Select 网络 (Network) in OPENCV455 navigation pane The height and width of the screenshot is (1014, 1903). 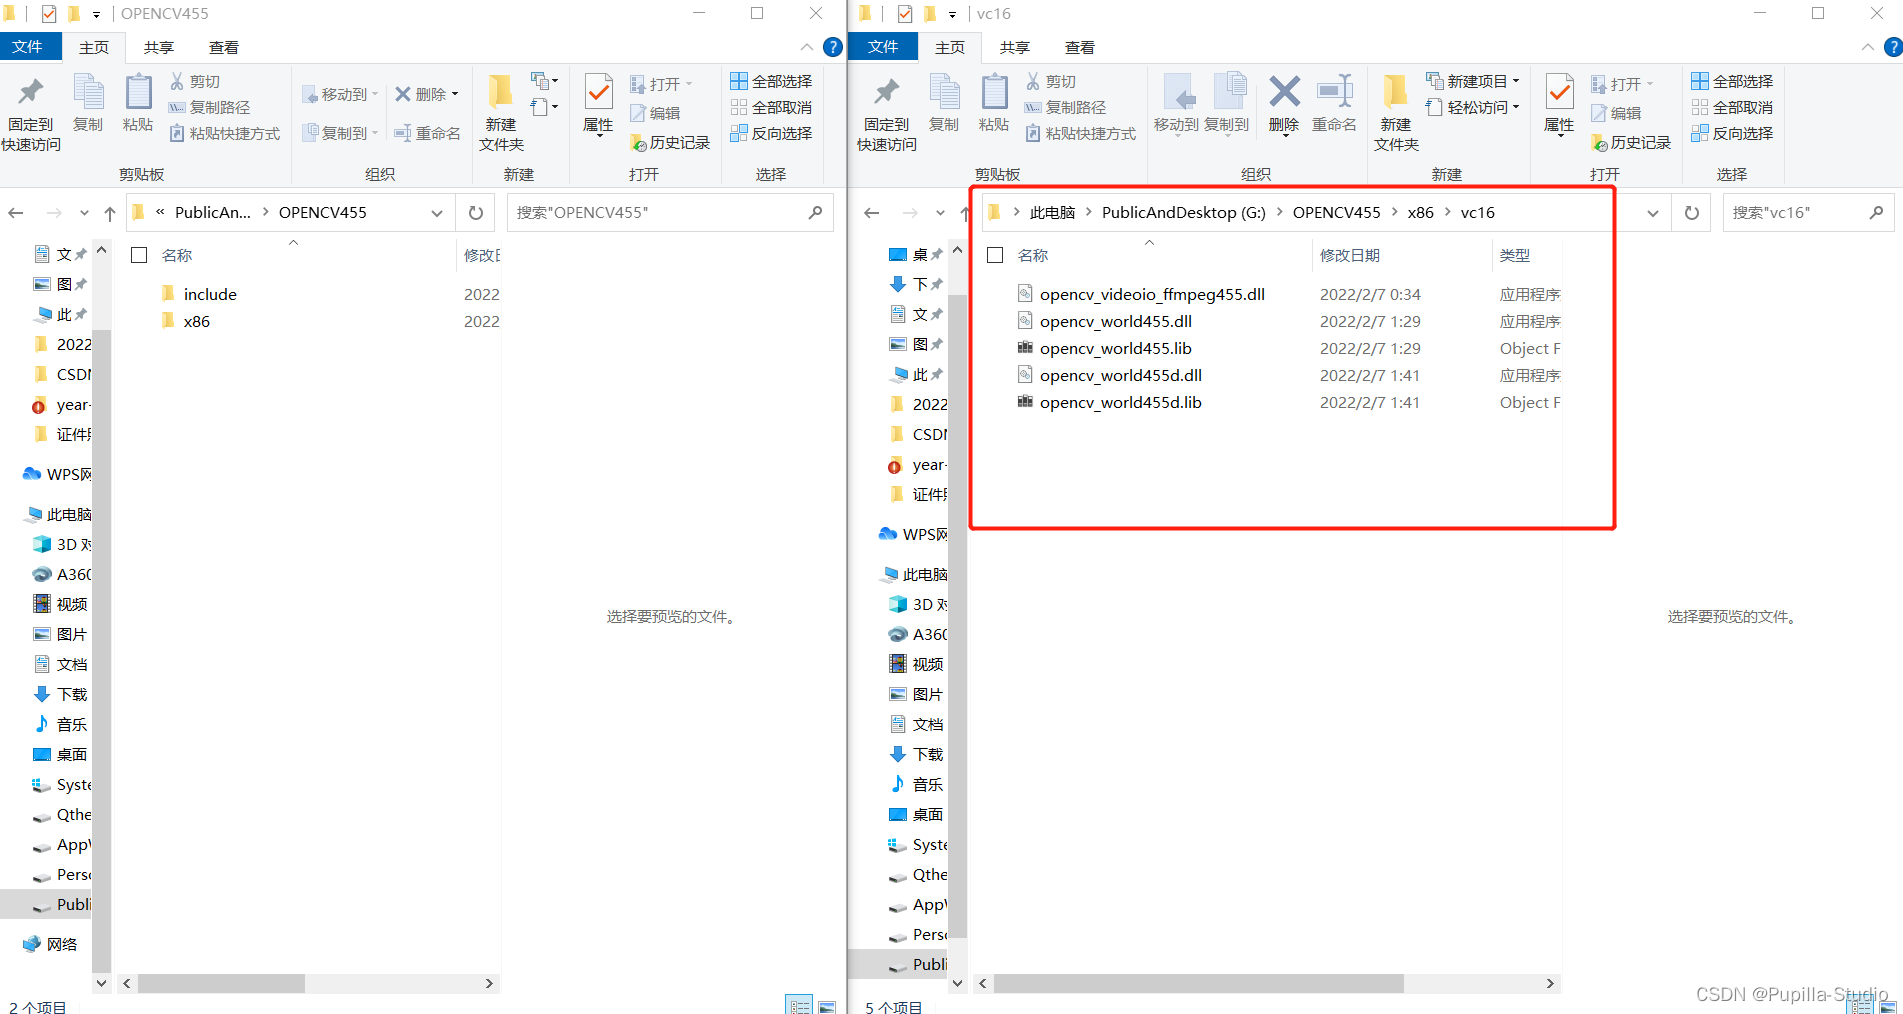pyautogui.click(x=50, y=944)
